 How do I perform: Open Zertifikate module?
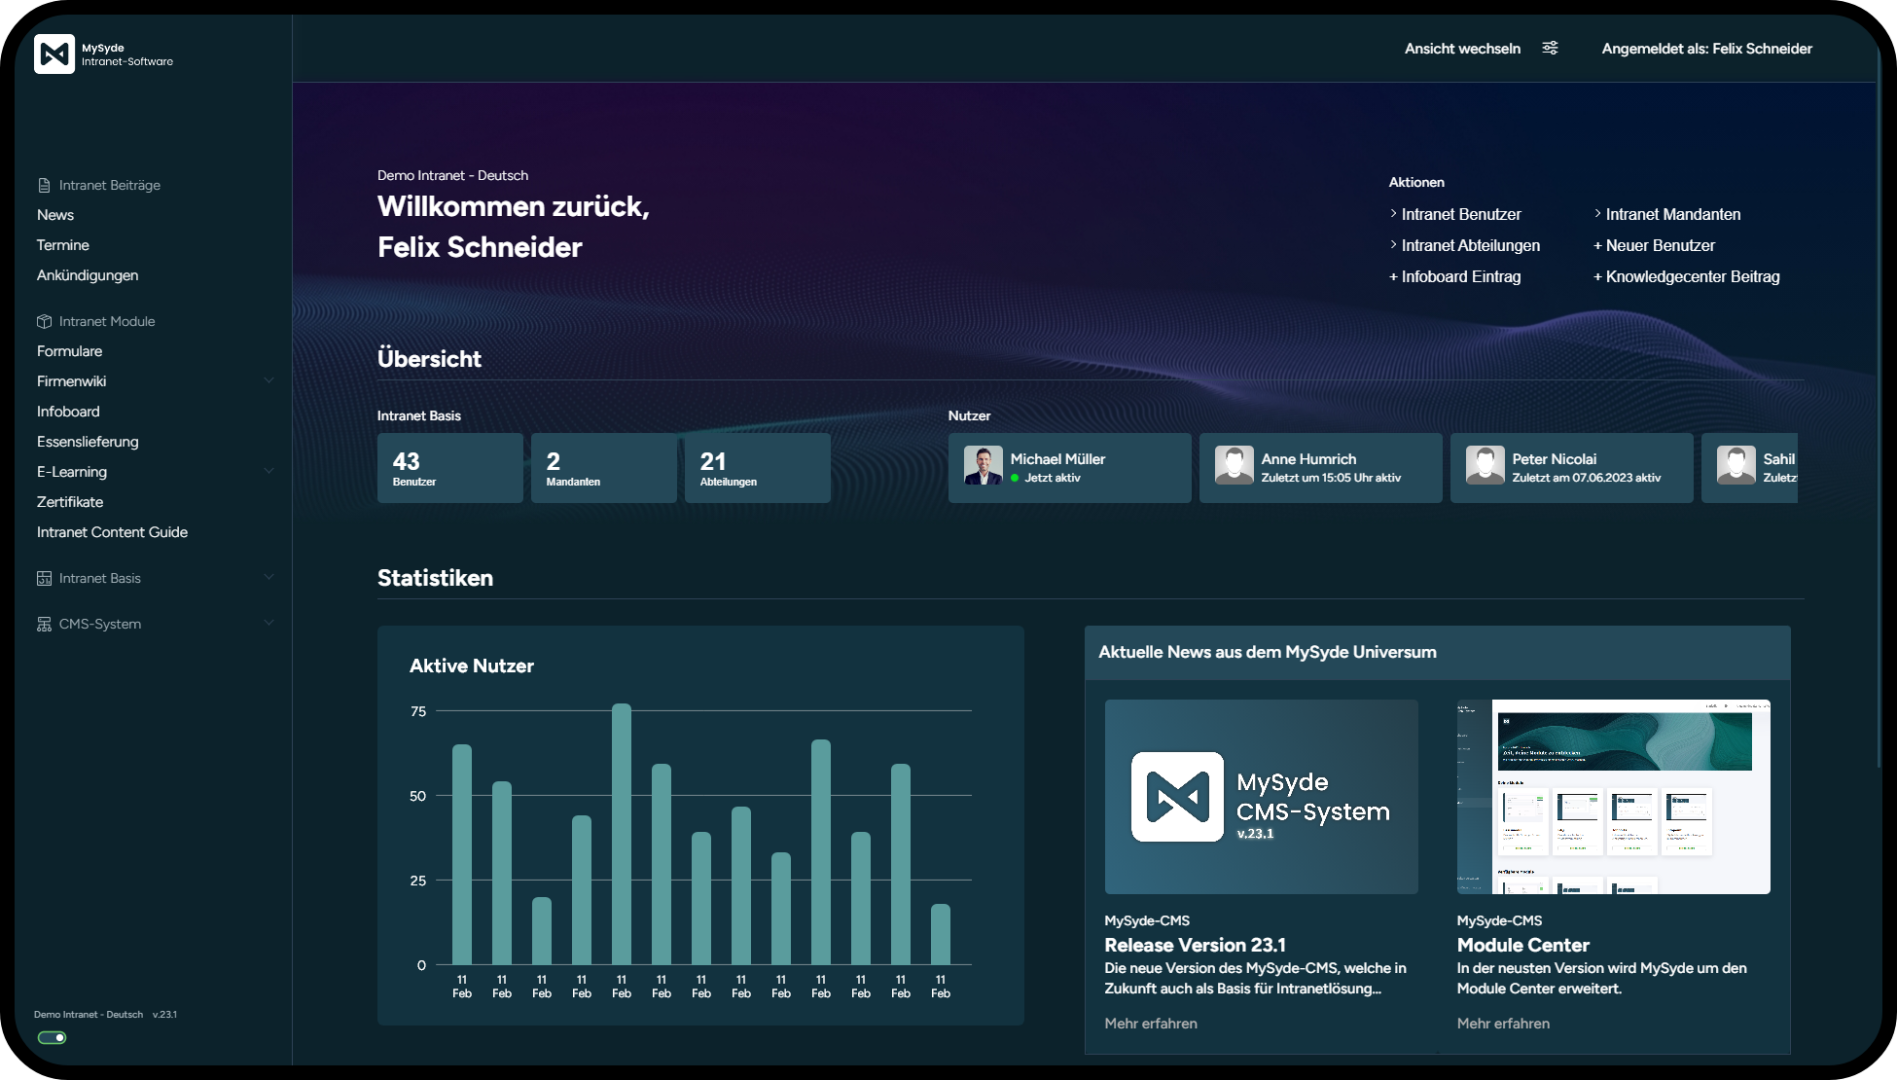(70, 502)
